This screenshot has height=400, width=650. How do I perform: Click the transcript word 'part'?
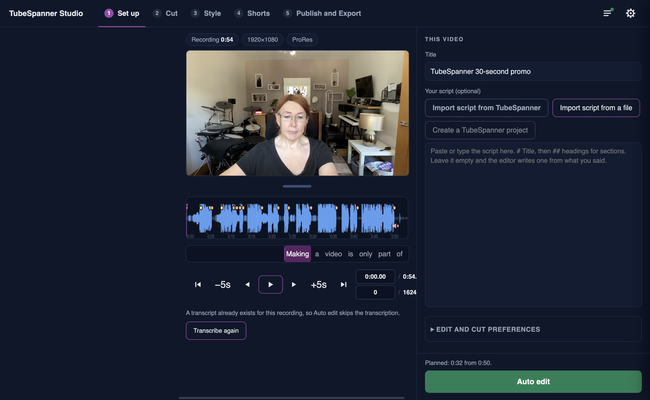point(384,254)
